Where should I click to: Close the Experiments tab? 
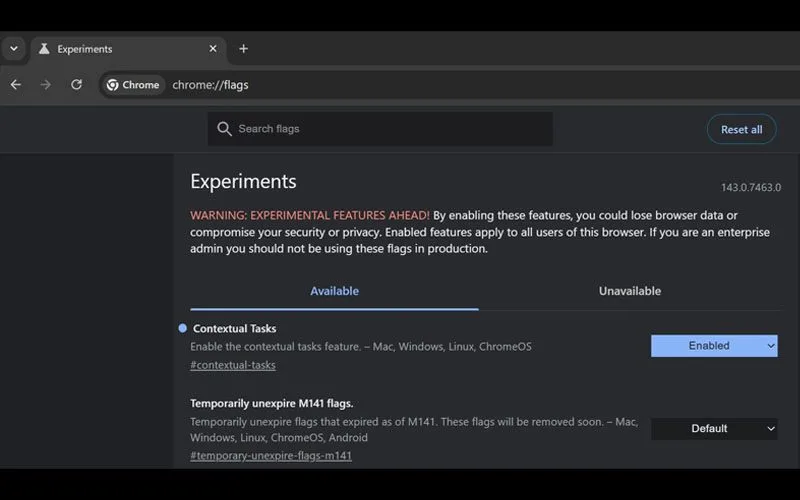click(x=213, y=49)
